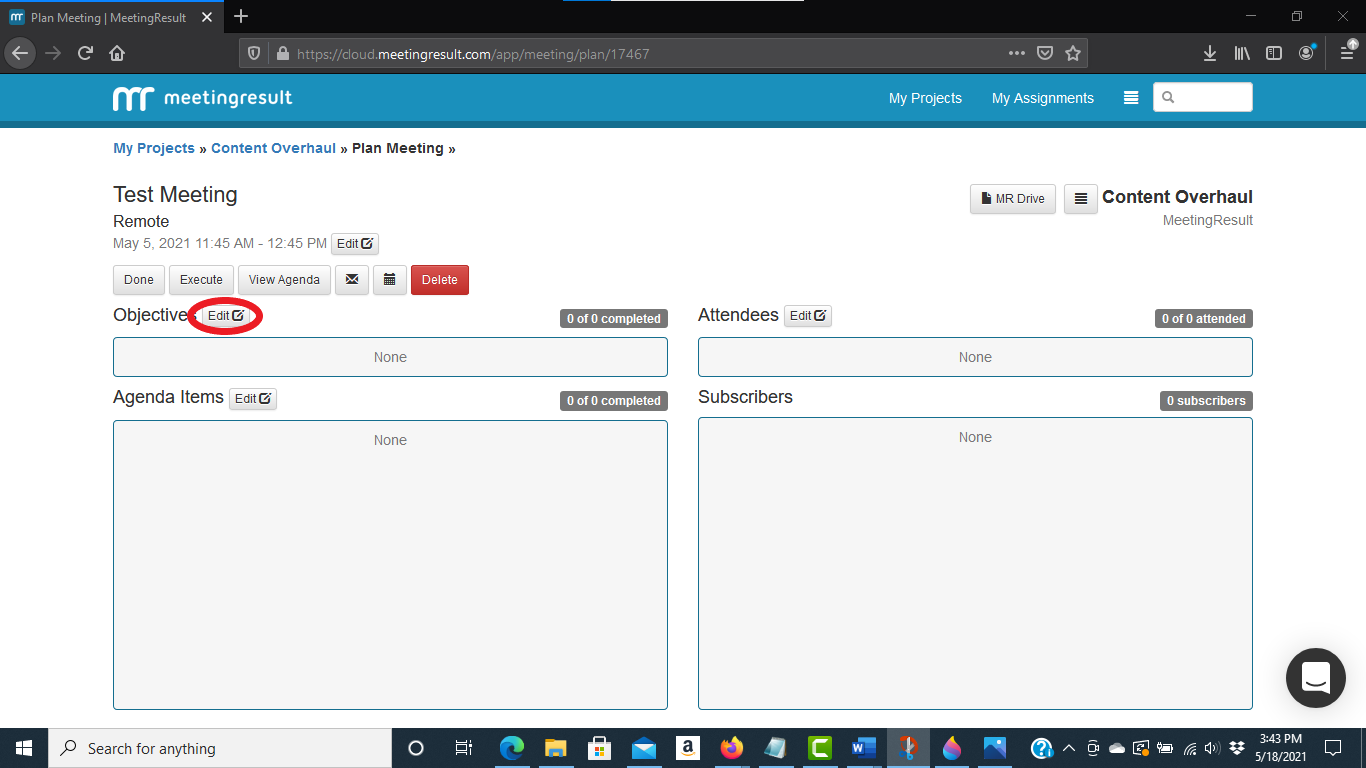Screen dimensions: 1366x768
Task: Edit the meeting Objective
Action: [225, 316]
